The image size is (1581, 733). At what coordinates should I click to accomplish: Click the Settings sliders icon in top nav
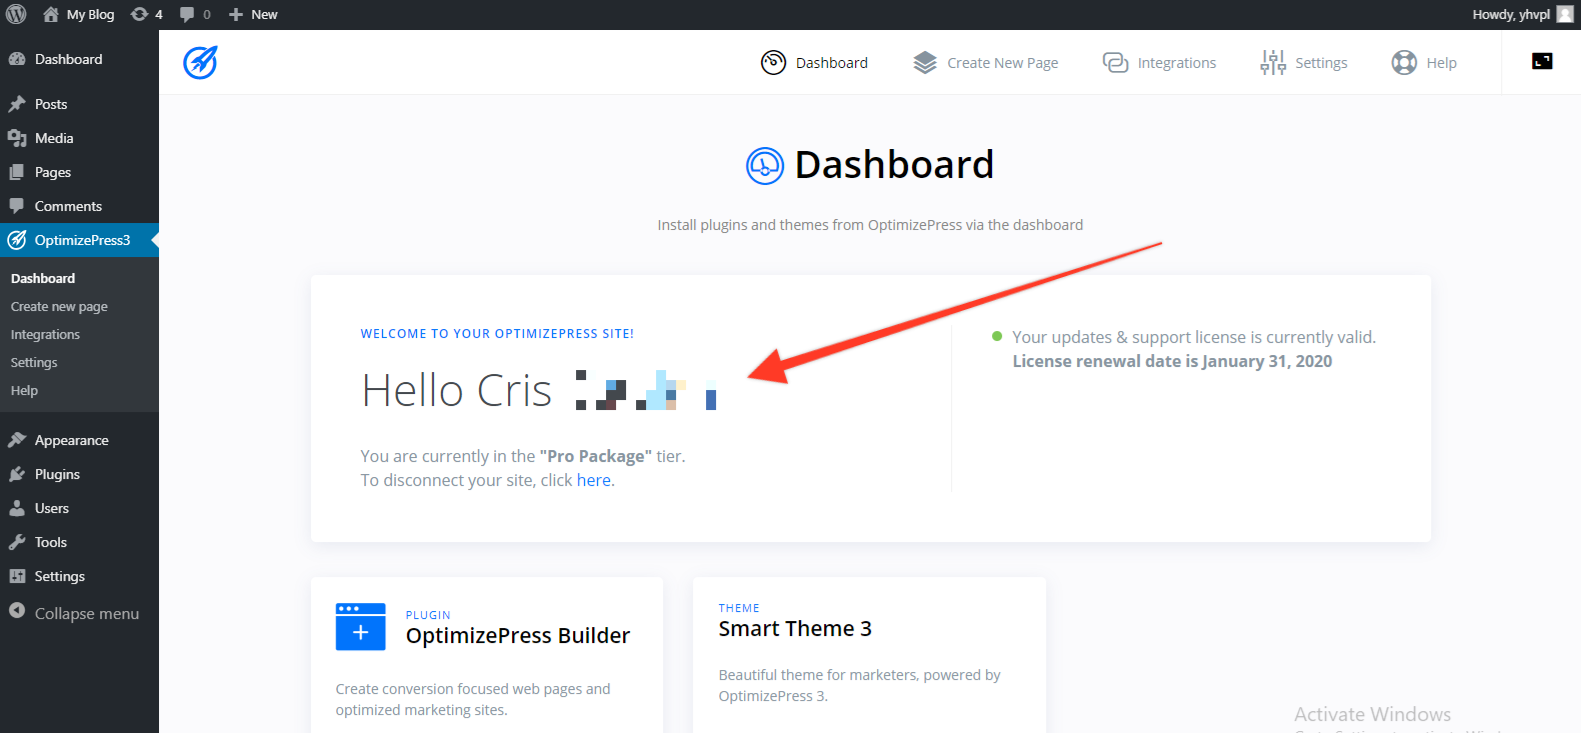[x=1273, y=62]
